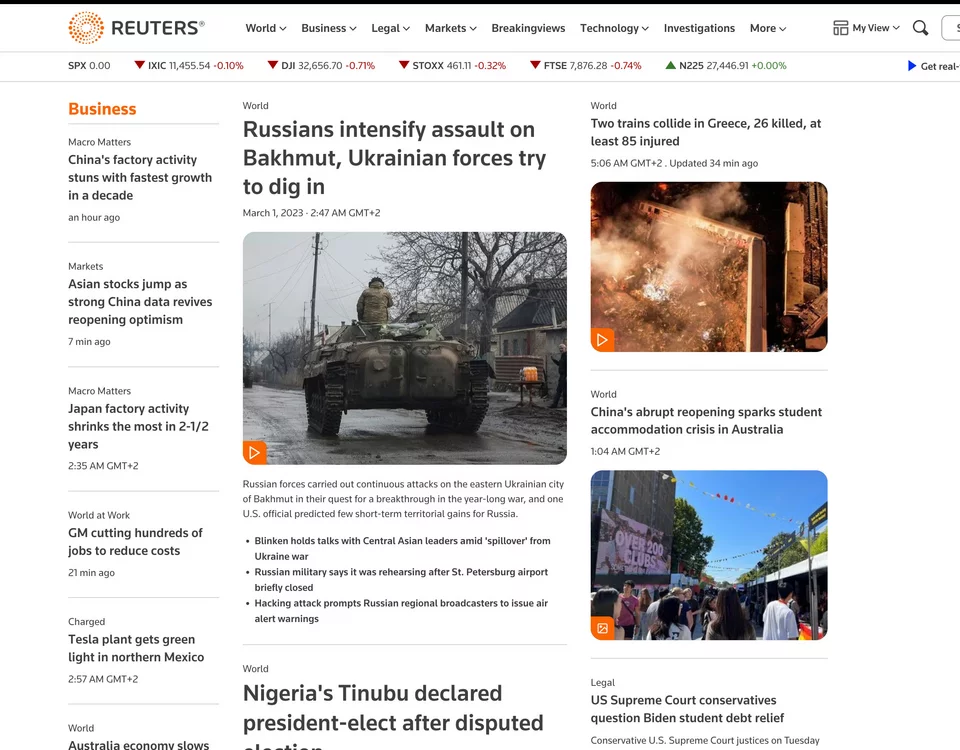Click the FTSE red down arrow

[536, 65]
